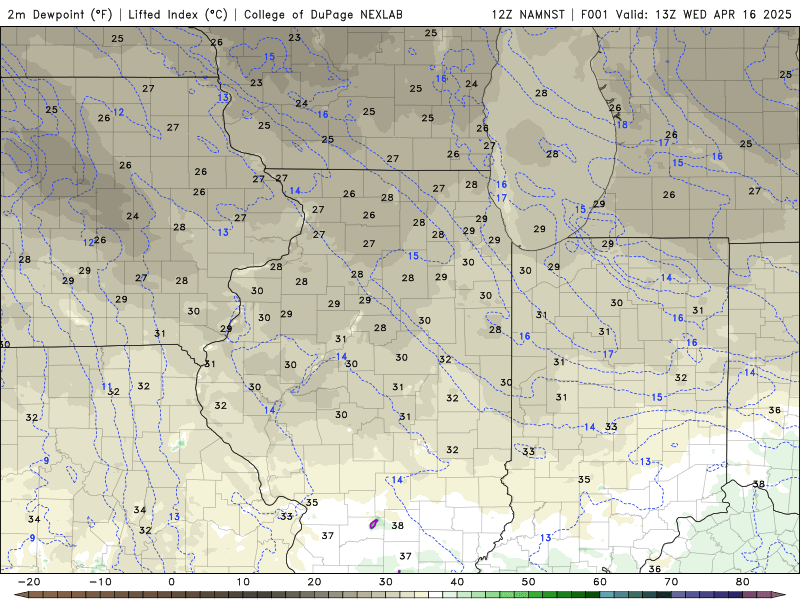Viewport: 800px width, 600px height.
Task: Click the blue '11' lifted index contour label
Action: point(106,387)
